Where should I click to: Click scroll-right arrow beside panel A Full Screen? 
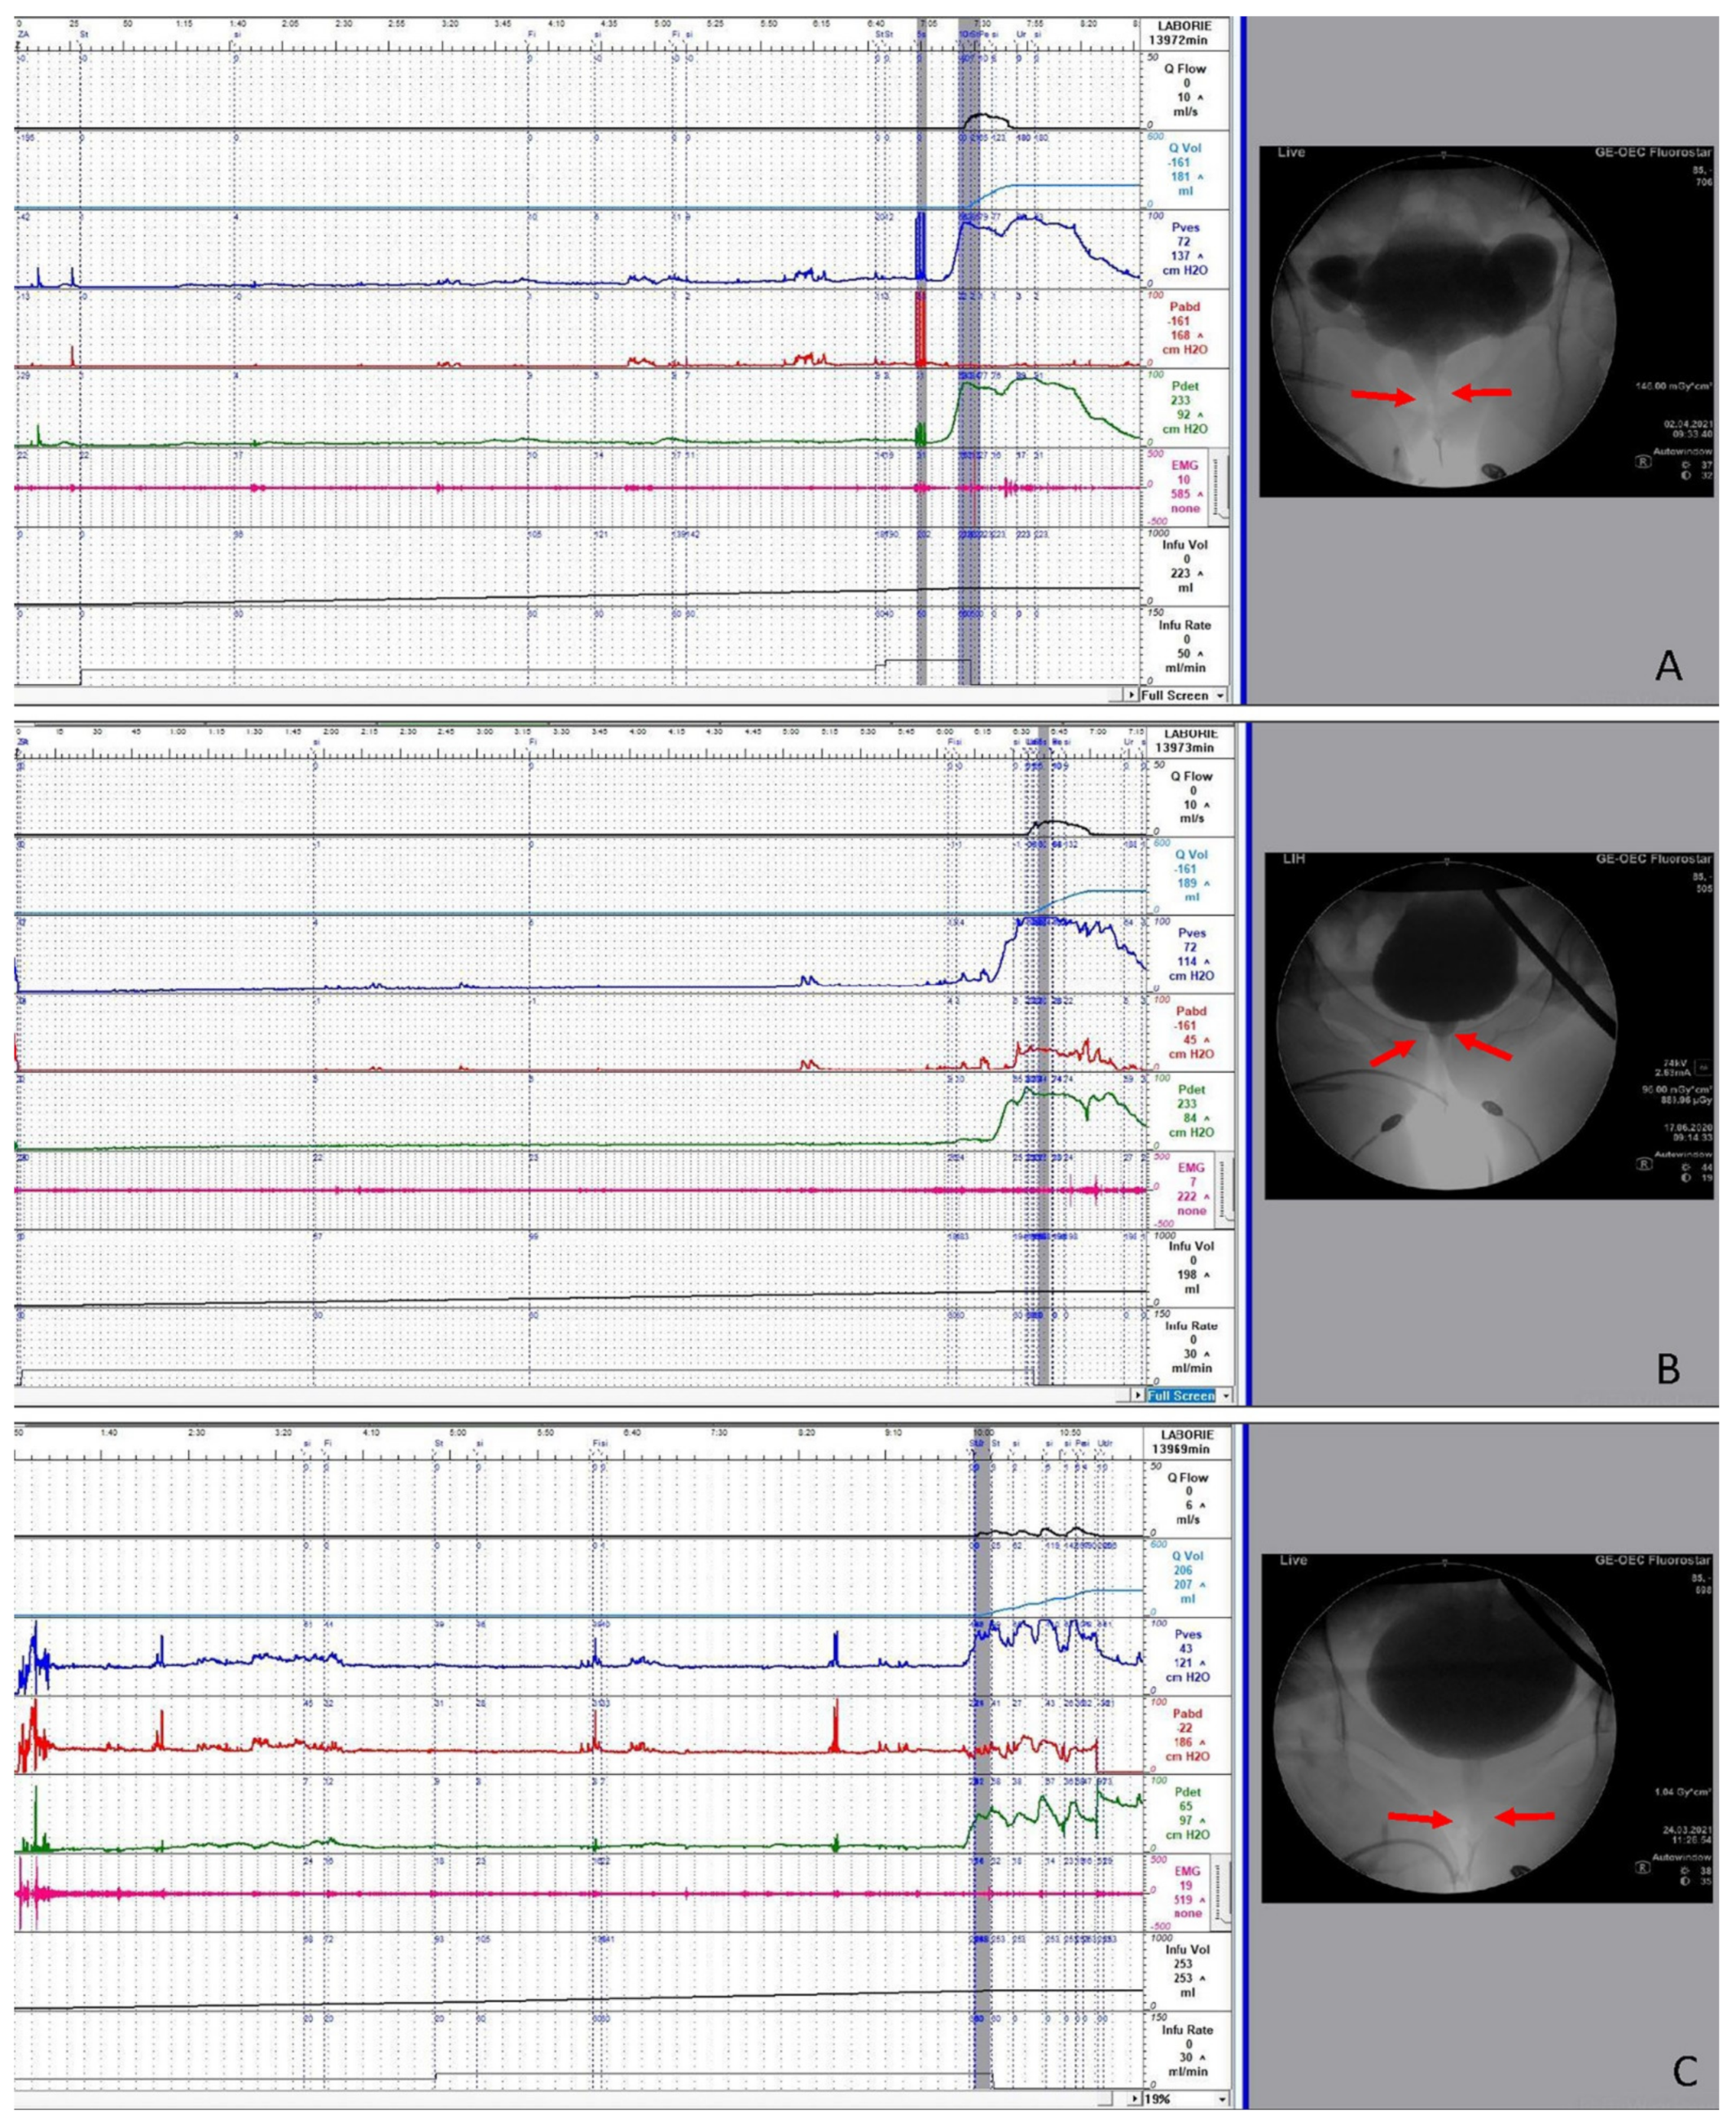pyautogui.click(x=1132, y=695)
